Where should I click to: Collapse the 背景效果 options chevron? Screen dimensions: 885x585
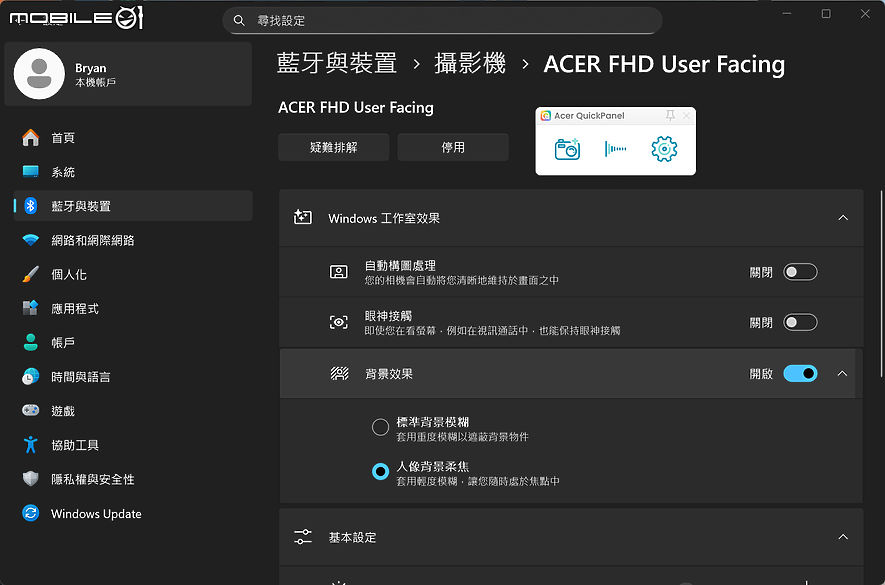point(842,373)
